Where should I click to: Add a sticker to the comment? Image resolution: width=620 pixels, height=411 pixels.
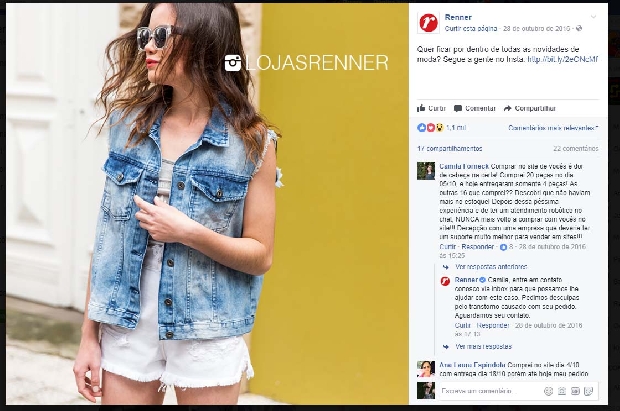588,391
